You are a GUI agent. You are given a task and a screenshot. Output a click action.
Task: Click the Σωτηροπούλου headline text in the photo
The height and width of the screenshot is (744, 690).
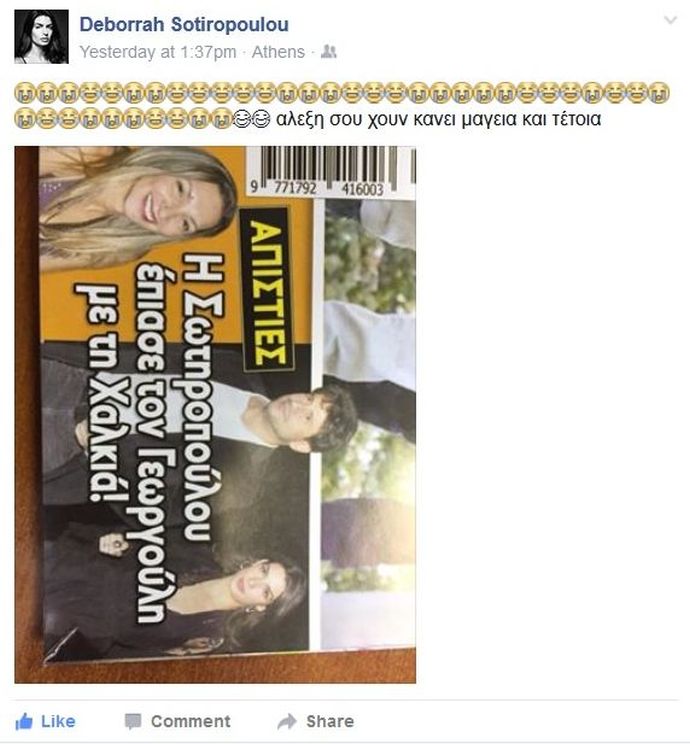(198, 397)
